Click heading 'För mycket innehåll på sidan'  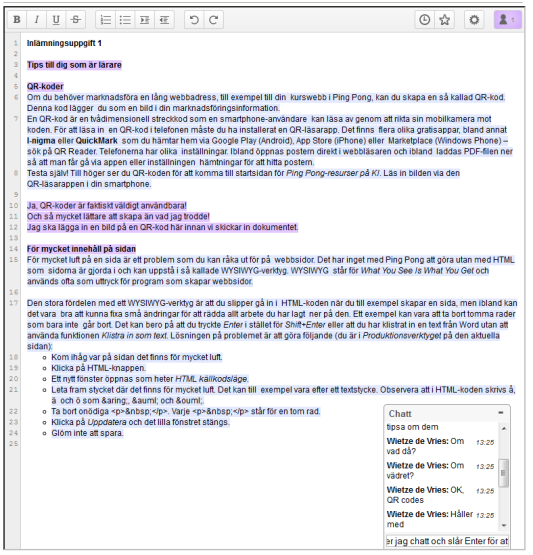coord(81,249)
